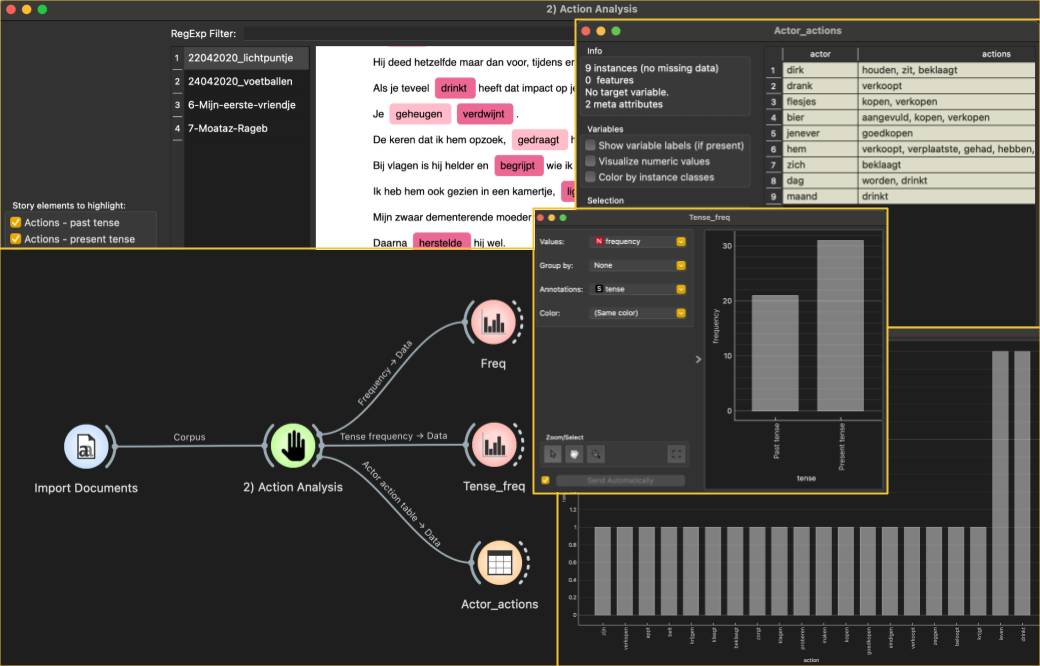Open the Actor_actions data table widget node
The image size is (1040, 666).
tap(499, 563)
